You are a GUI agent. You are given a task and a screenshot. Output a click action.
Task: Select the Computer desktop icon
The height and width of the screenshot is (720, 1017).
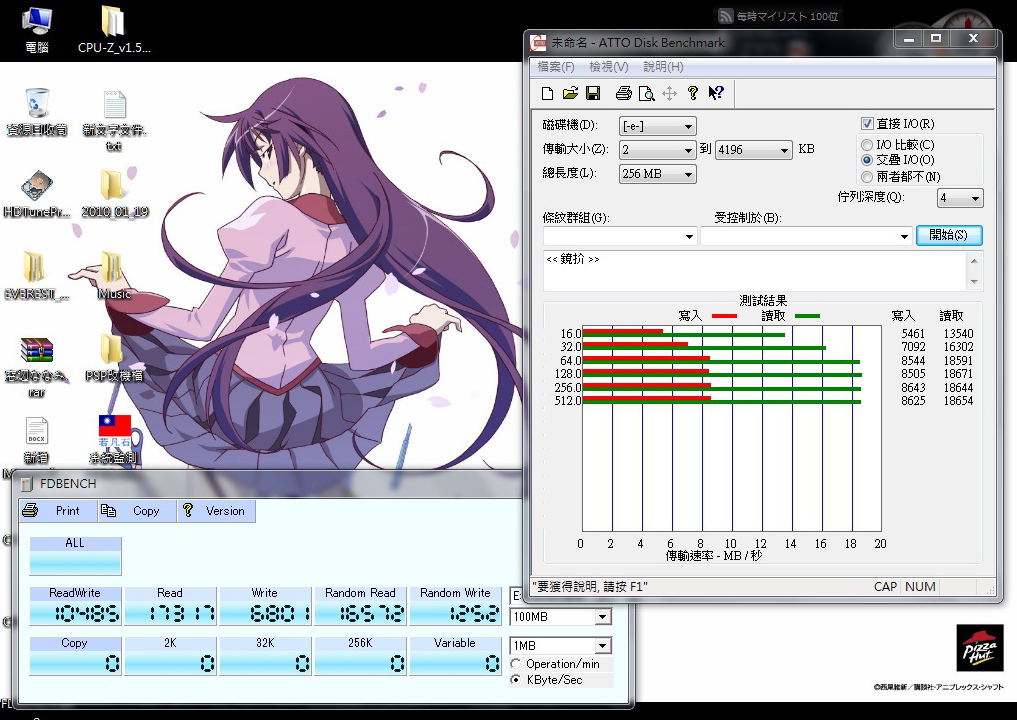(37, 30)
